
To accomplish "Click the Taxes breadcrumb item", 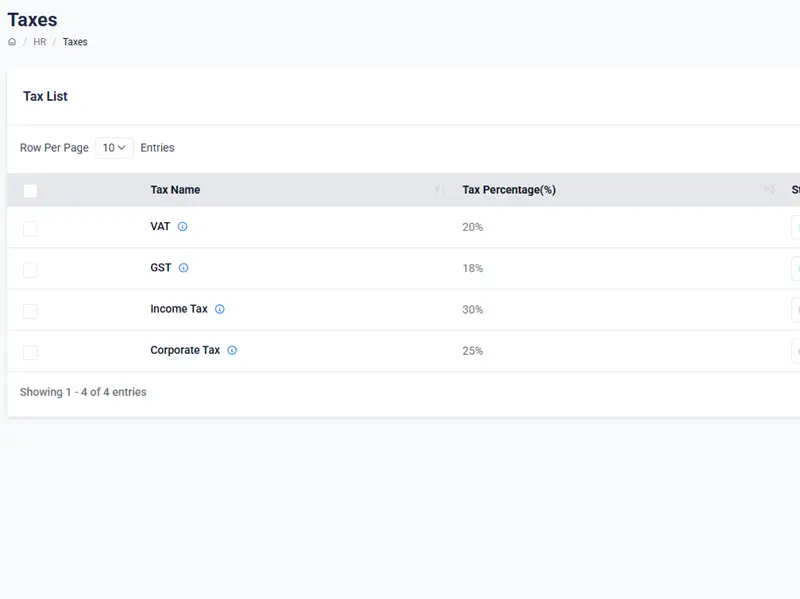I will [75, 42].
